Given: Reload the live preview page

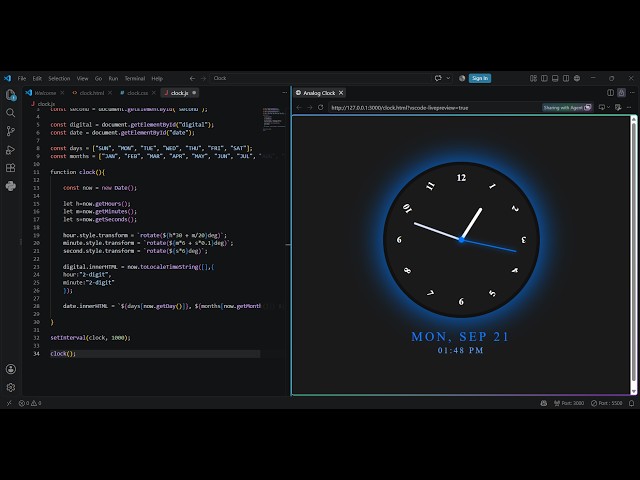Looking at the screenshot, I should tap(321, 107).
